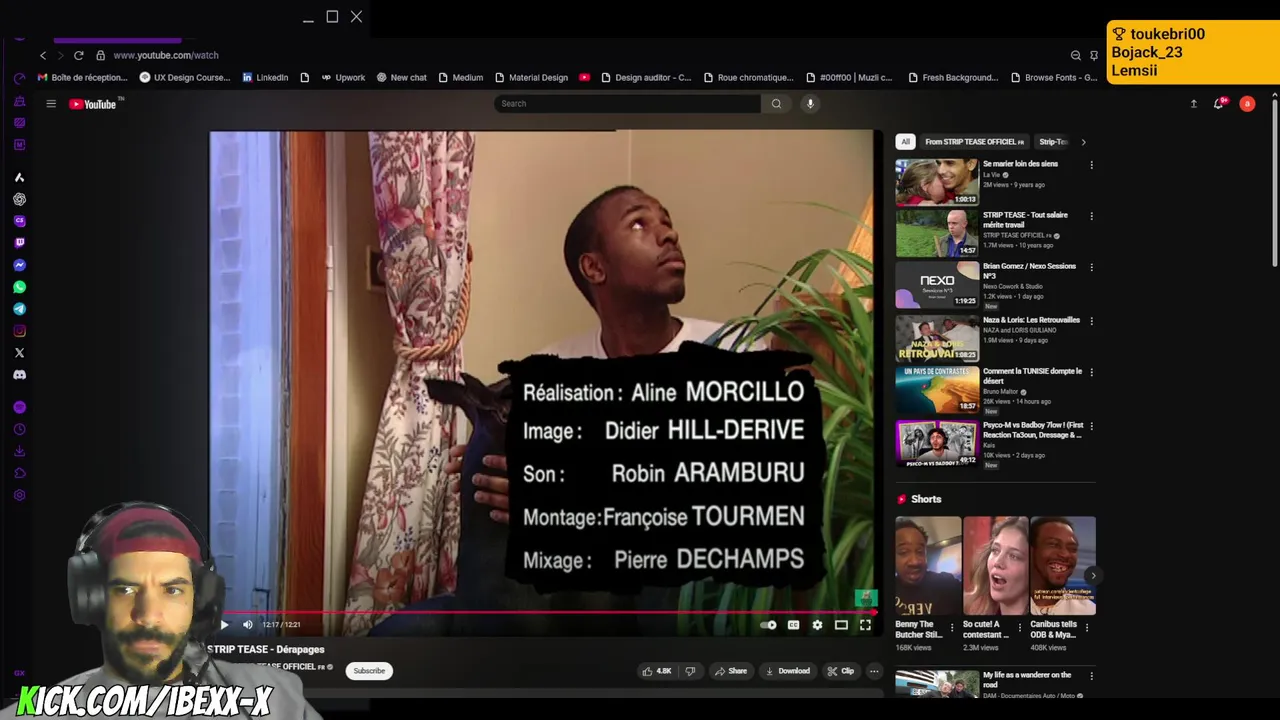Image resolution: width=1280 pixels, height=720 pixels.
Task: Open the Se marier loin des siens video
Action: tap(937, 182)
